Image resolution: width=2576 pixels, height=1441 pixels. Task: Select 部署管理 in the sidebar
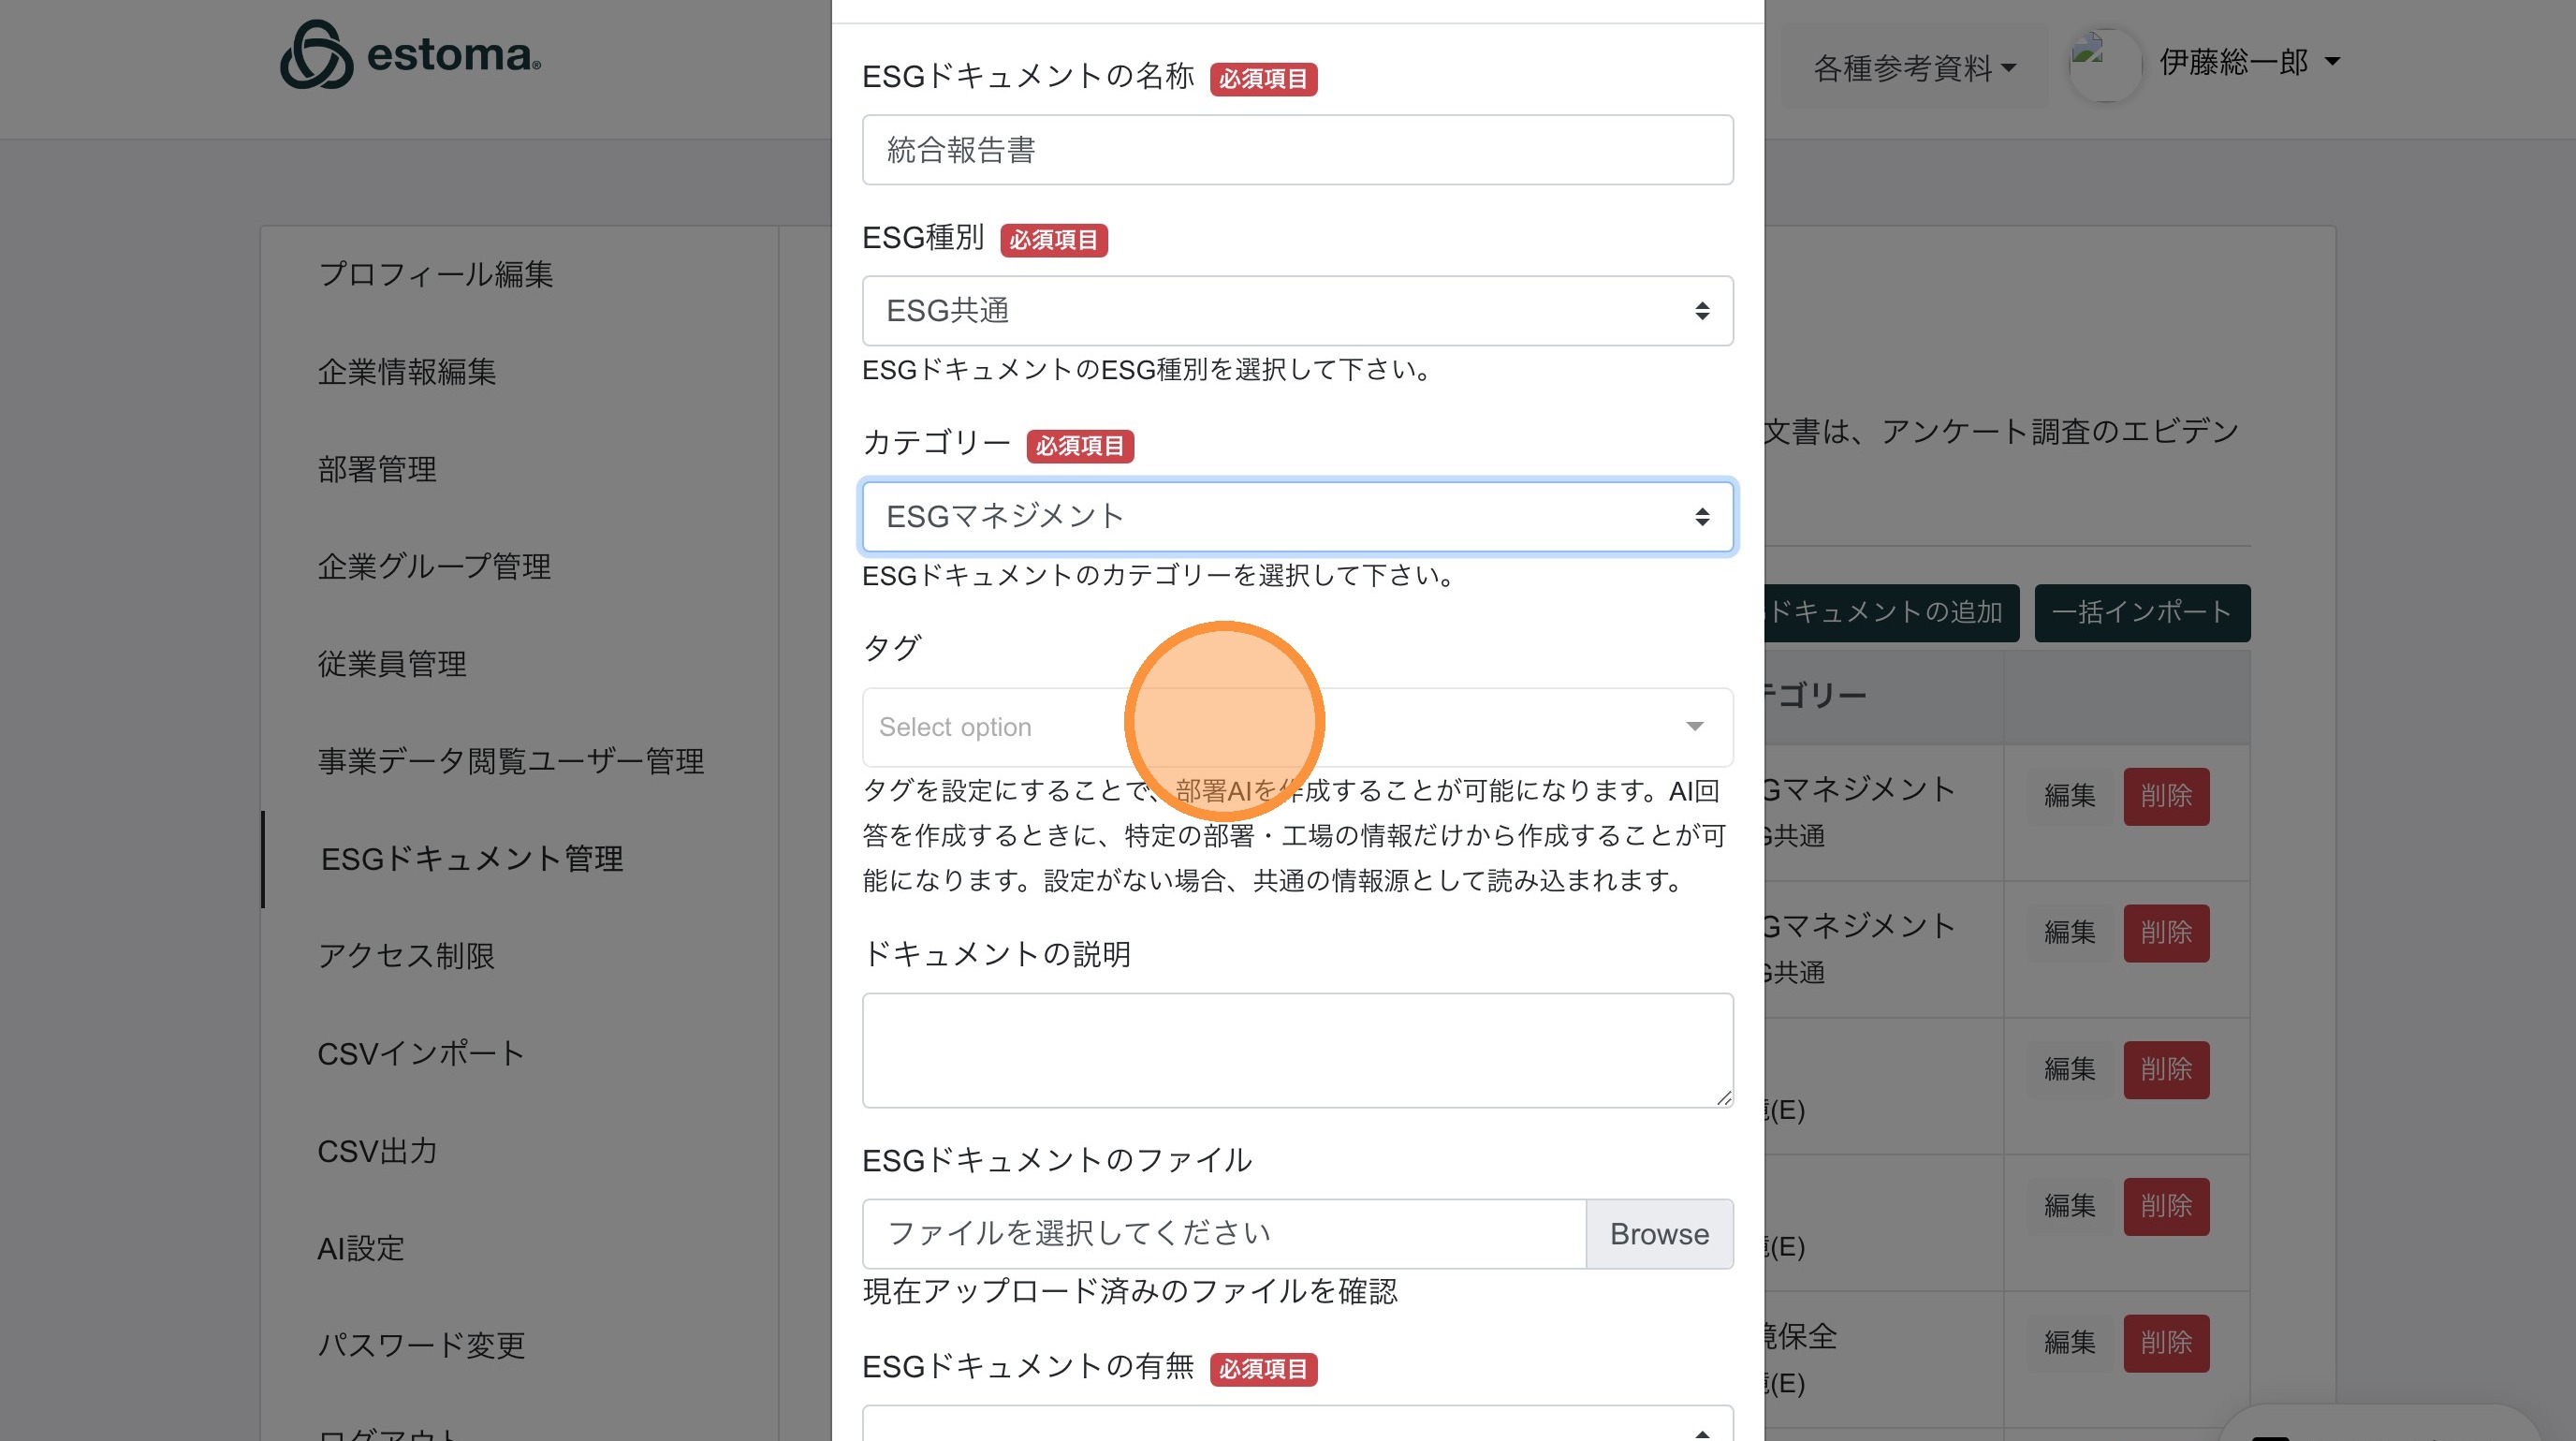point(377,469)
